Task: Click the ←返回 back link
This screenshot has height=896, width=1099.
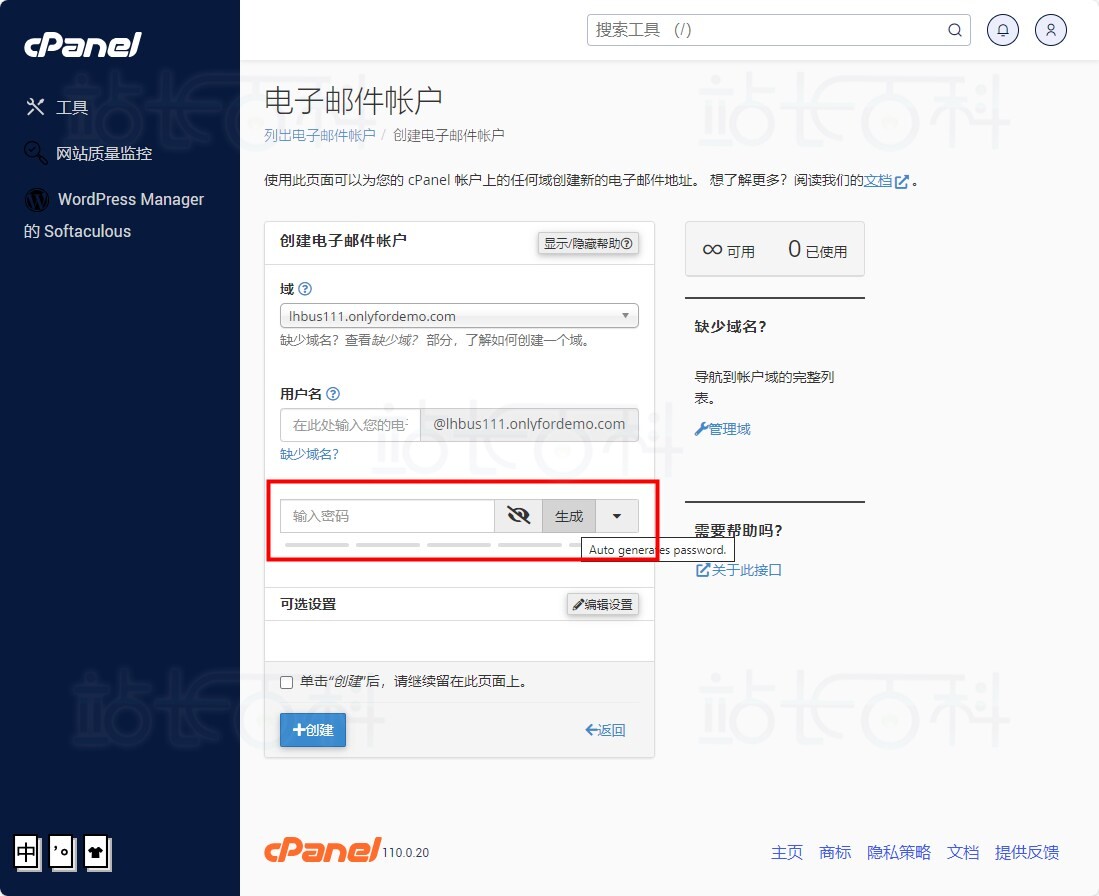Action: coord(605,730)
